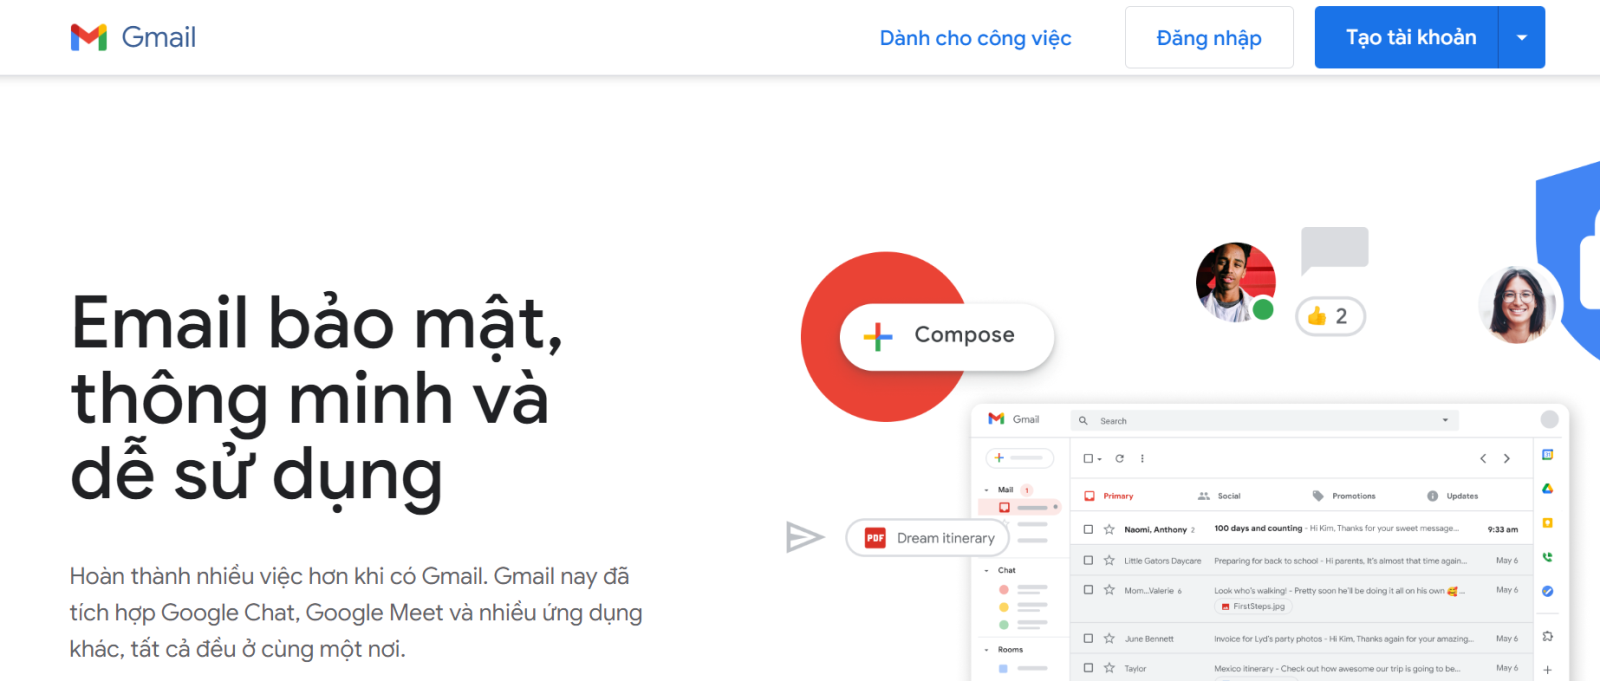Switch to the Social tab
The width and height of the screenshot is (1600, 681).
[1219, 496]
